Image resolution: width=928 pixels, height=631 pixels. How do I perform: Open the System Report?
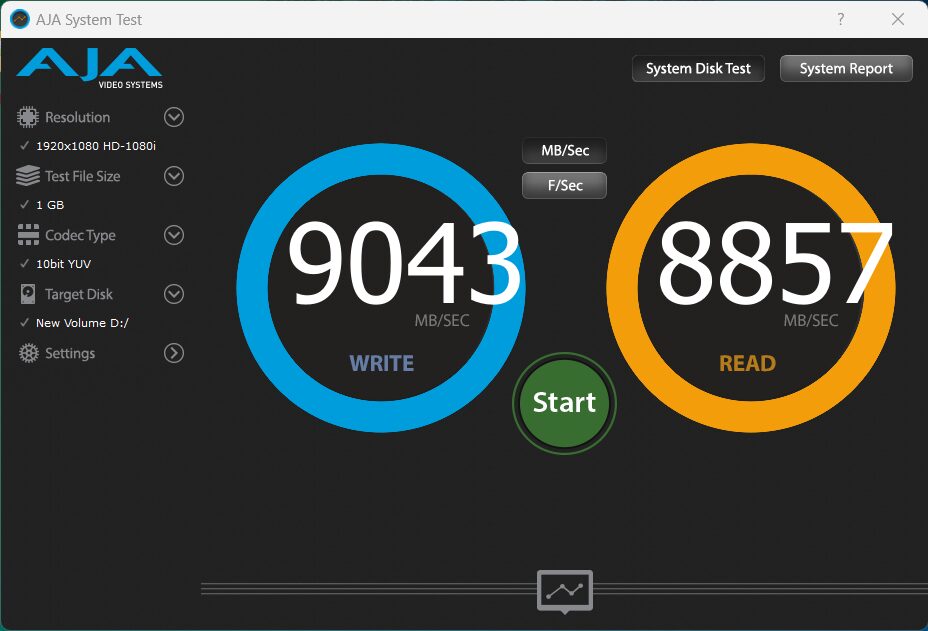(x=846, y=69)
